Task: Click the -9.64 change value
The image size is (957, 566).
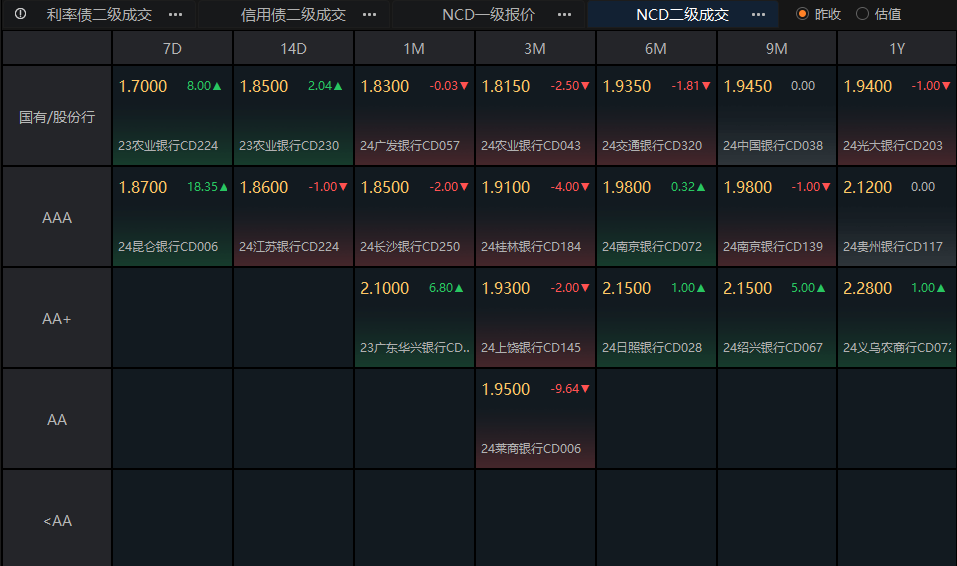Action: [x=565, y=389]
